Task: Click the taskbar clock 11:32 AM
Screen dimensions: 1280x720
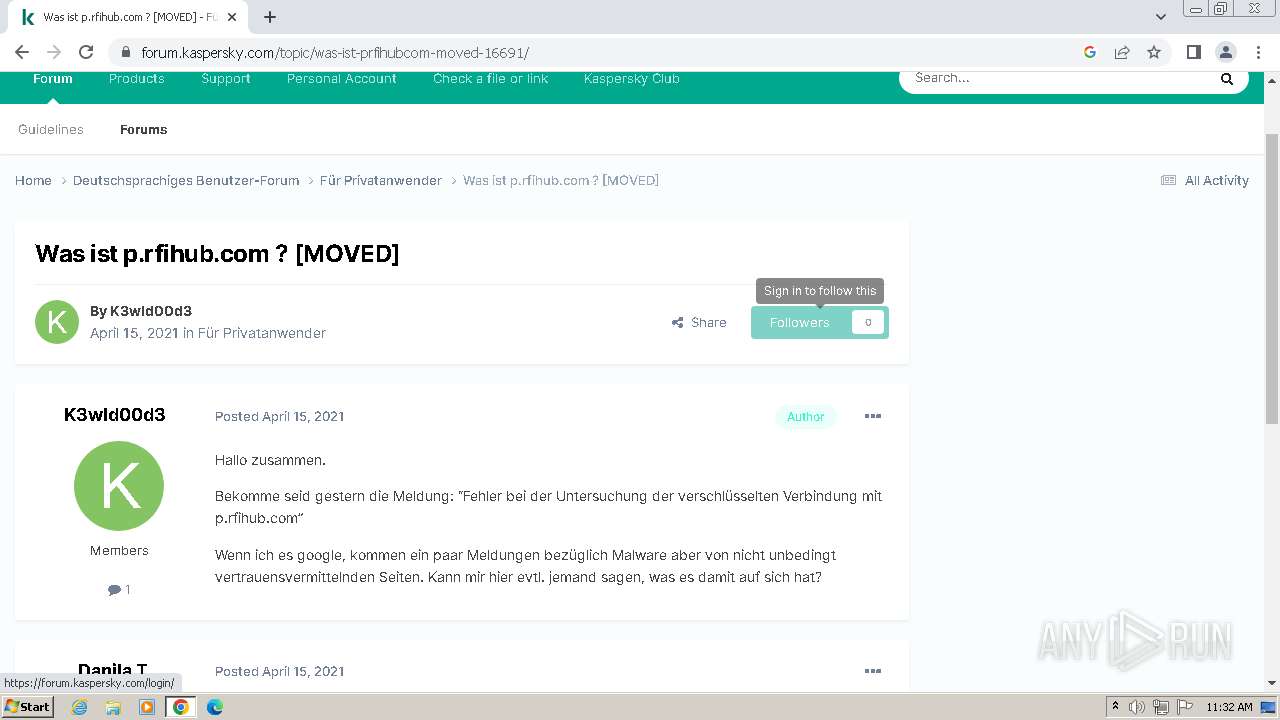Action: point(1229,707)
